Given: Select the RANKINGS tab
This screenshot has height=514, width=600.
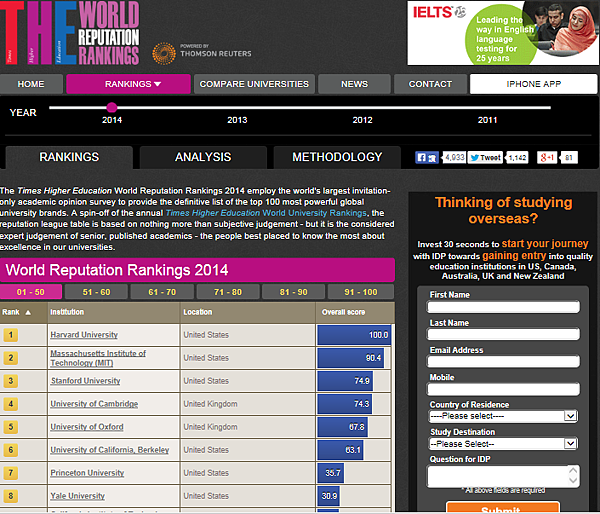Looking at the screenshot, I should click(x=69, y=157).
